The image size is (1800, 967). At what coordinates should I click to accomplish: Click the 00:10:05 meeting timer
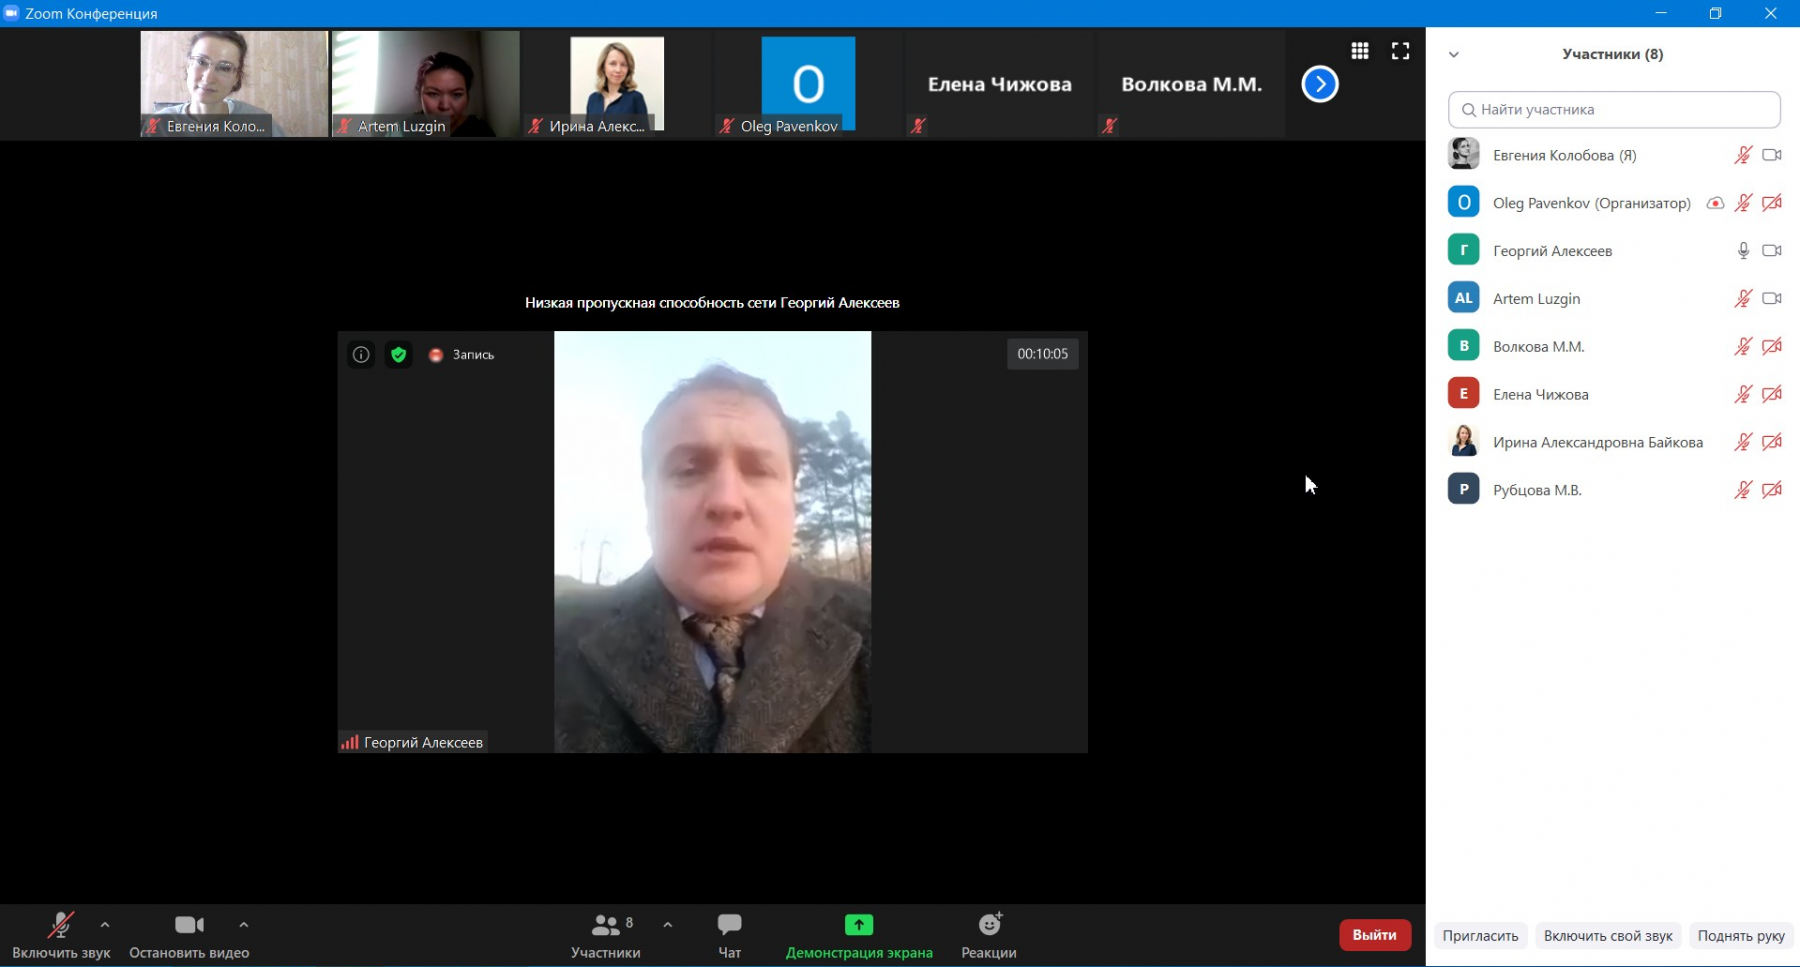point(1042,354)
